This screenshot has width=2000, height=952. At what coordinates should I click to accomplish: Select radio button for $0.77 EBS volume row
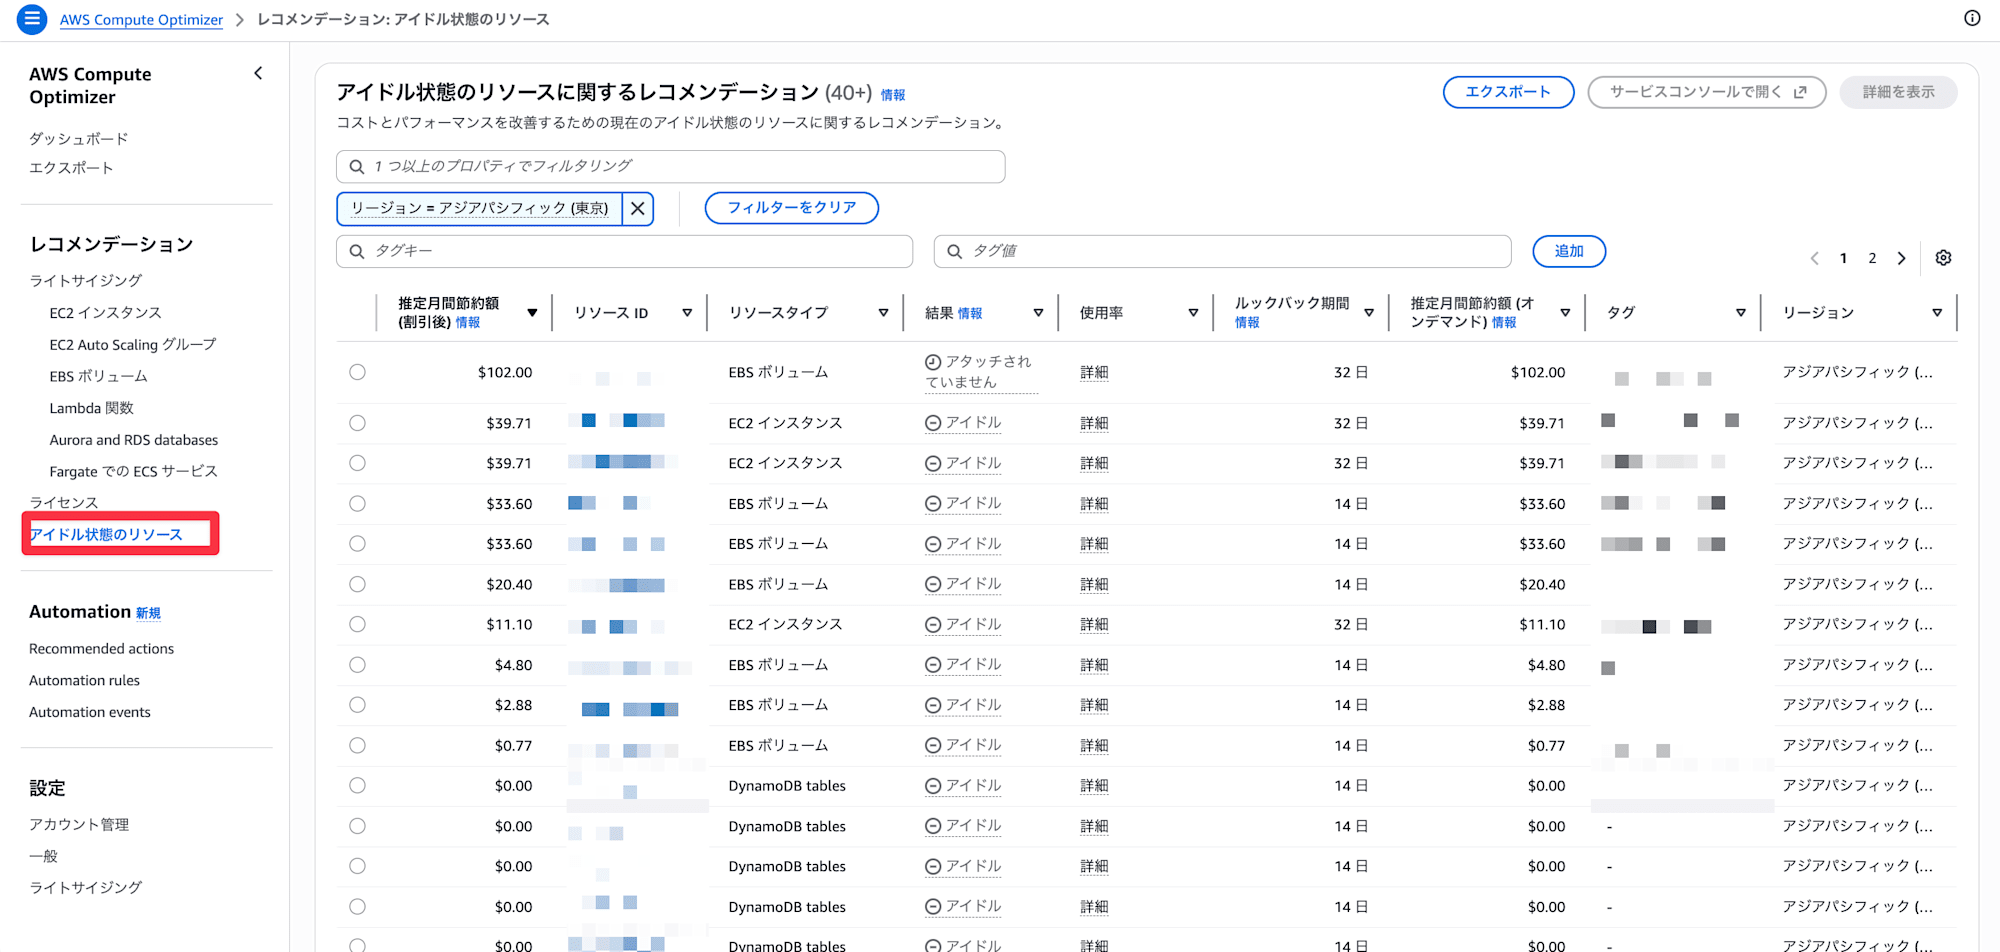tap(357, 745)
